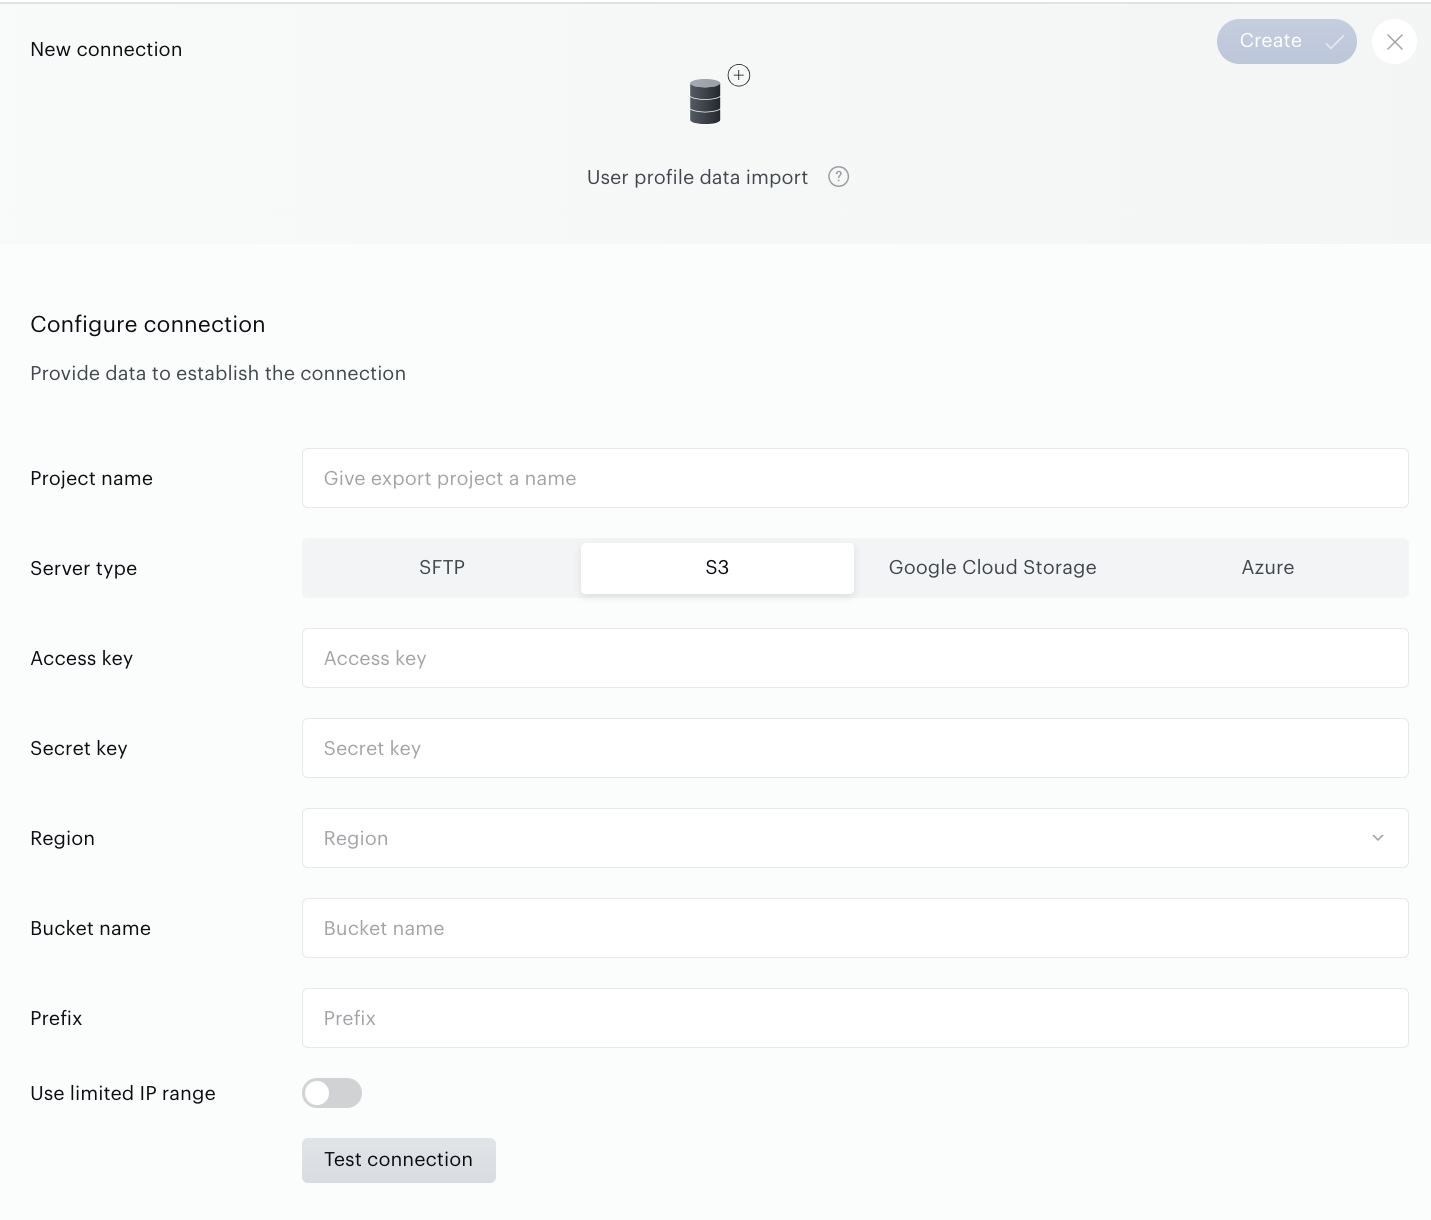Screen dimensions: 1431x1220
Task: Click the 'Use limited IP range' label
Action: 123,1093
